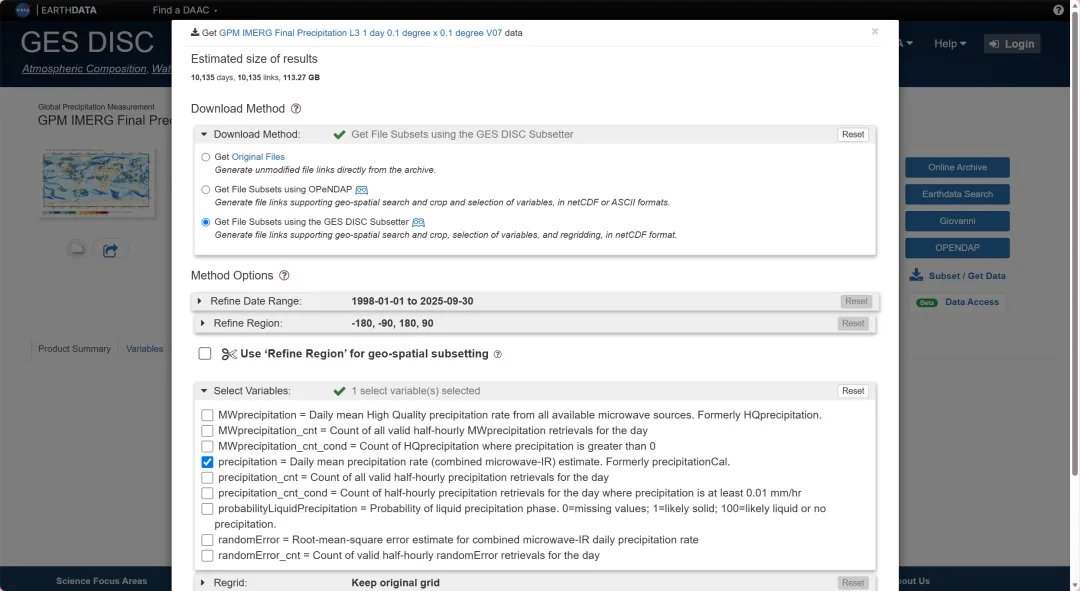Collapse the Select Variables section

[204, 391]
